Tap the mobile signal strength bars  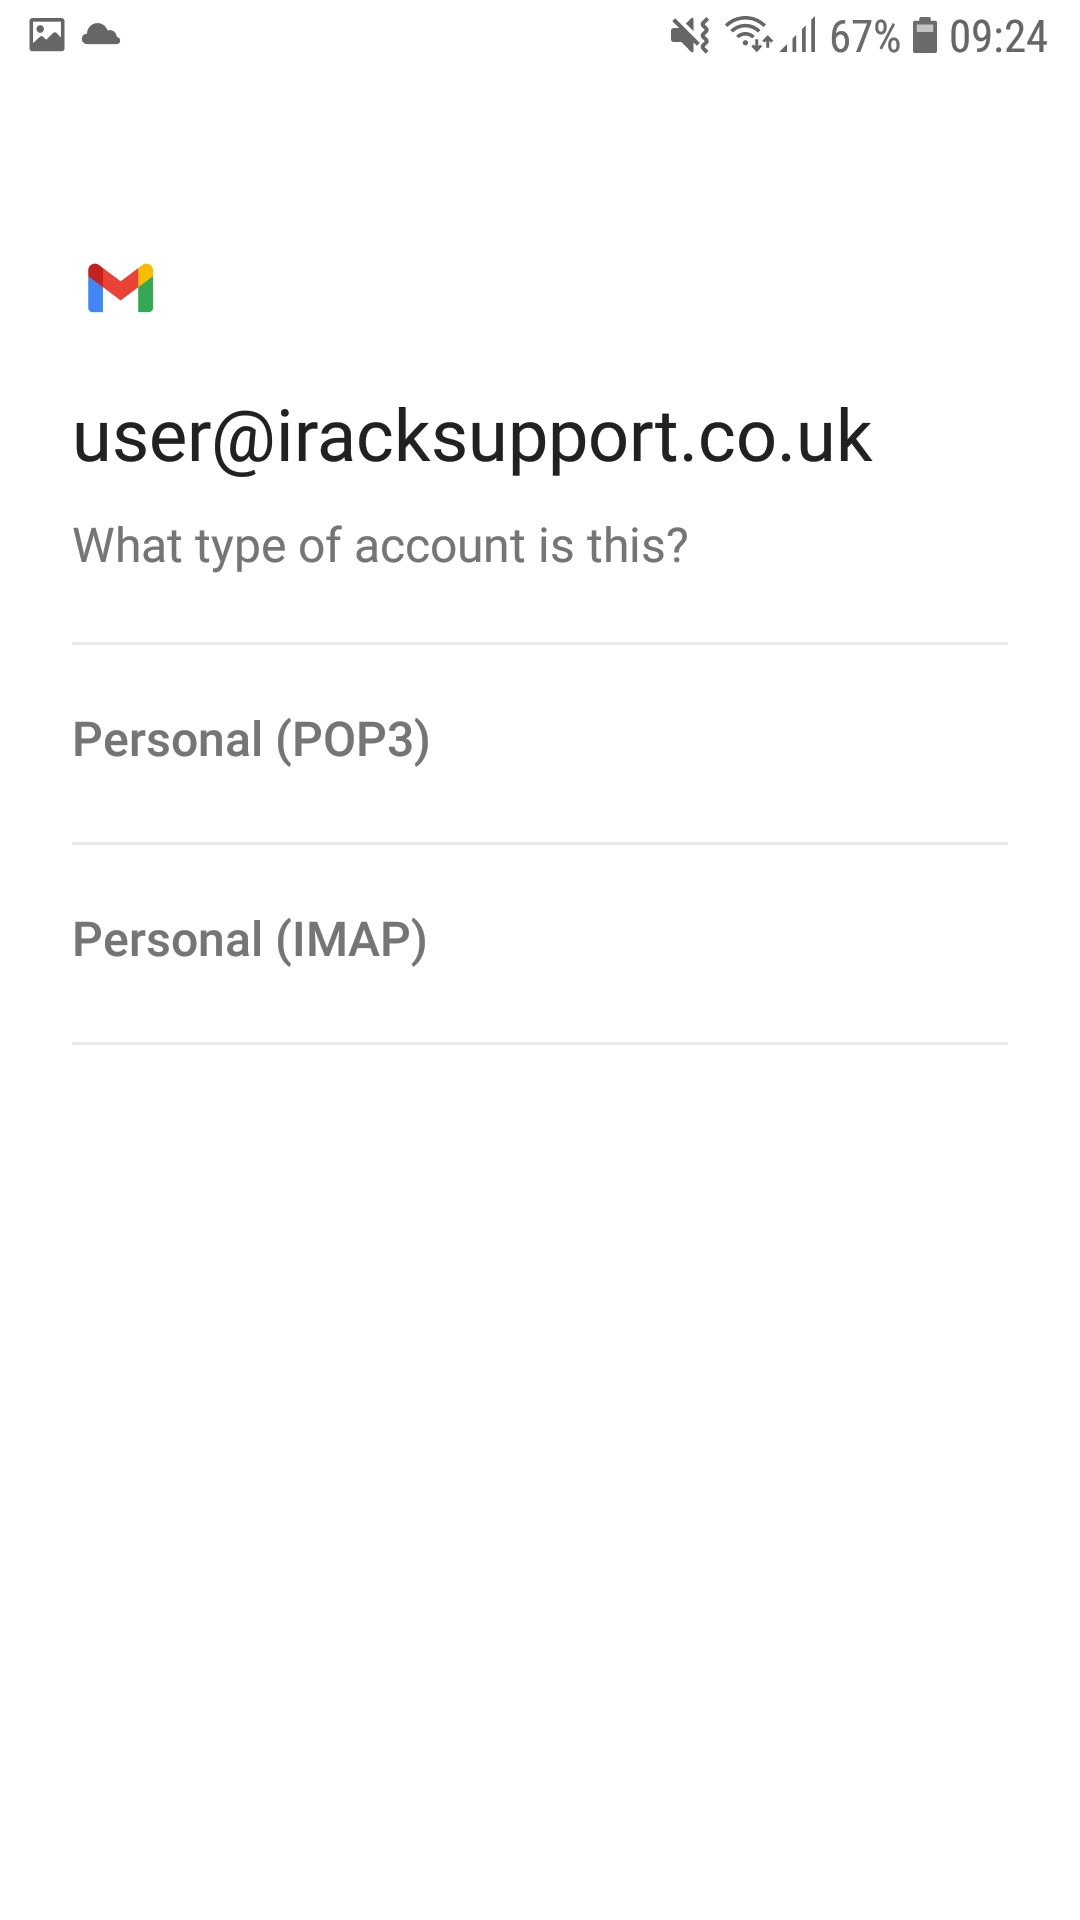tap(799, 36)
